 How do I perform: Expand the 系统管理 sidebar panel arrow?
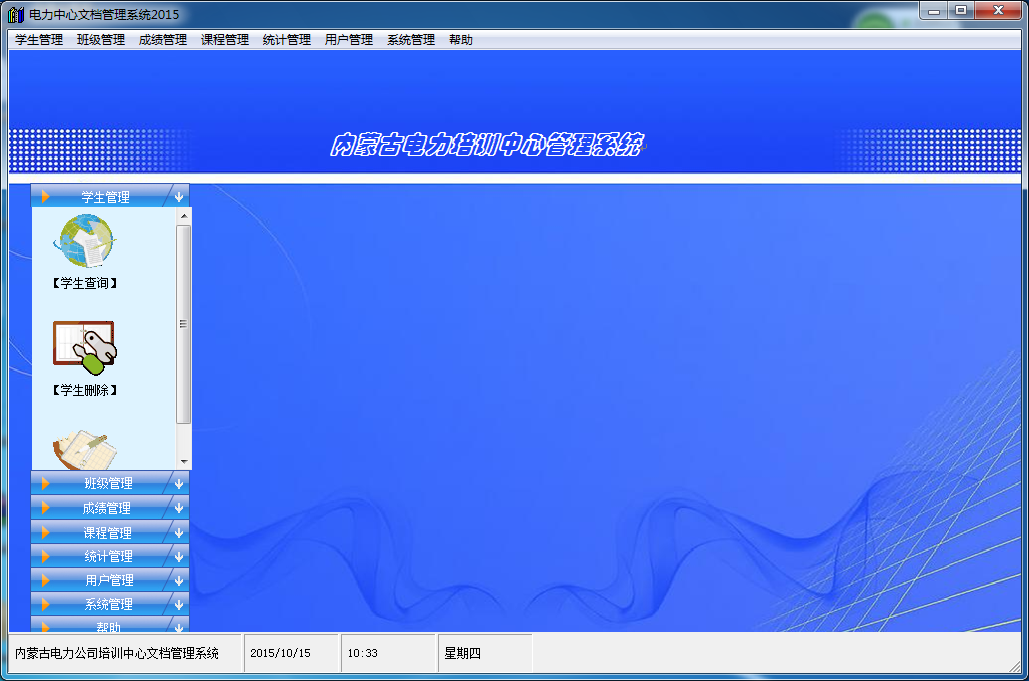[x=178, y=604]
